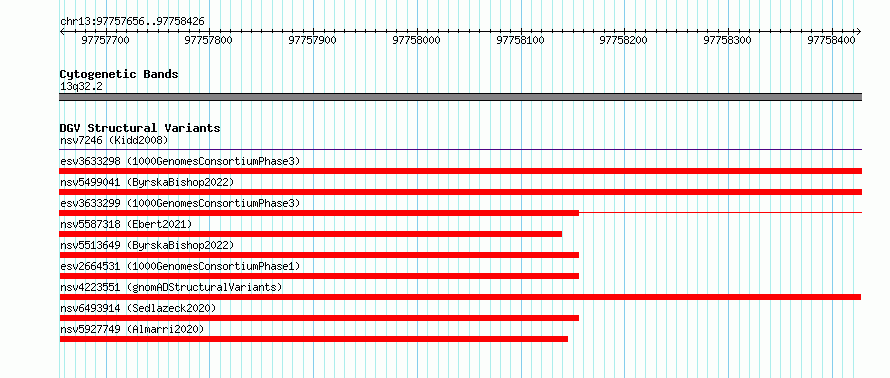Image resolution: width=890 pixels, height=378 pixels.
Task: Click the nsv7246 (Kidd2008) variant label
Action: click(114, 140)
